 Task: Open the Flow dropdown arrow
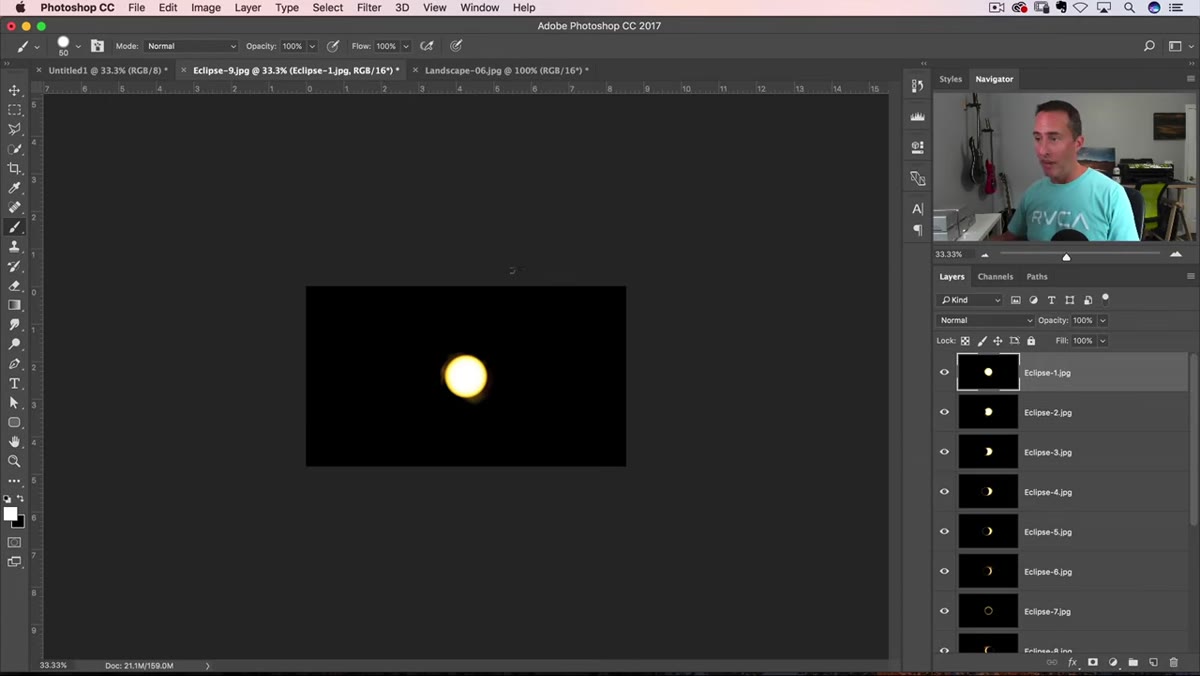point(406,46)
